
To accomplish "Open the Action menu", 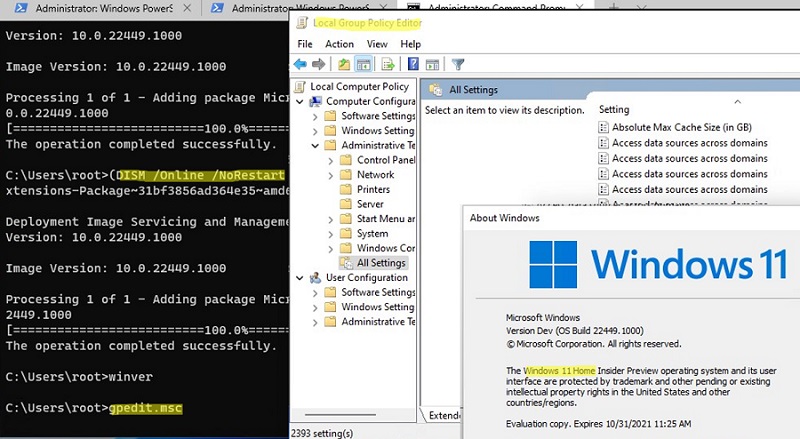I will point(339,44).
